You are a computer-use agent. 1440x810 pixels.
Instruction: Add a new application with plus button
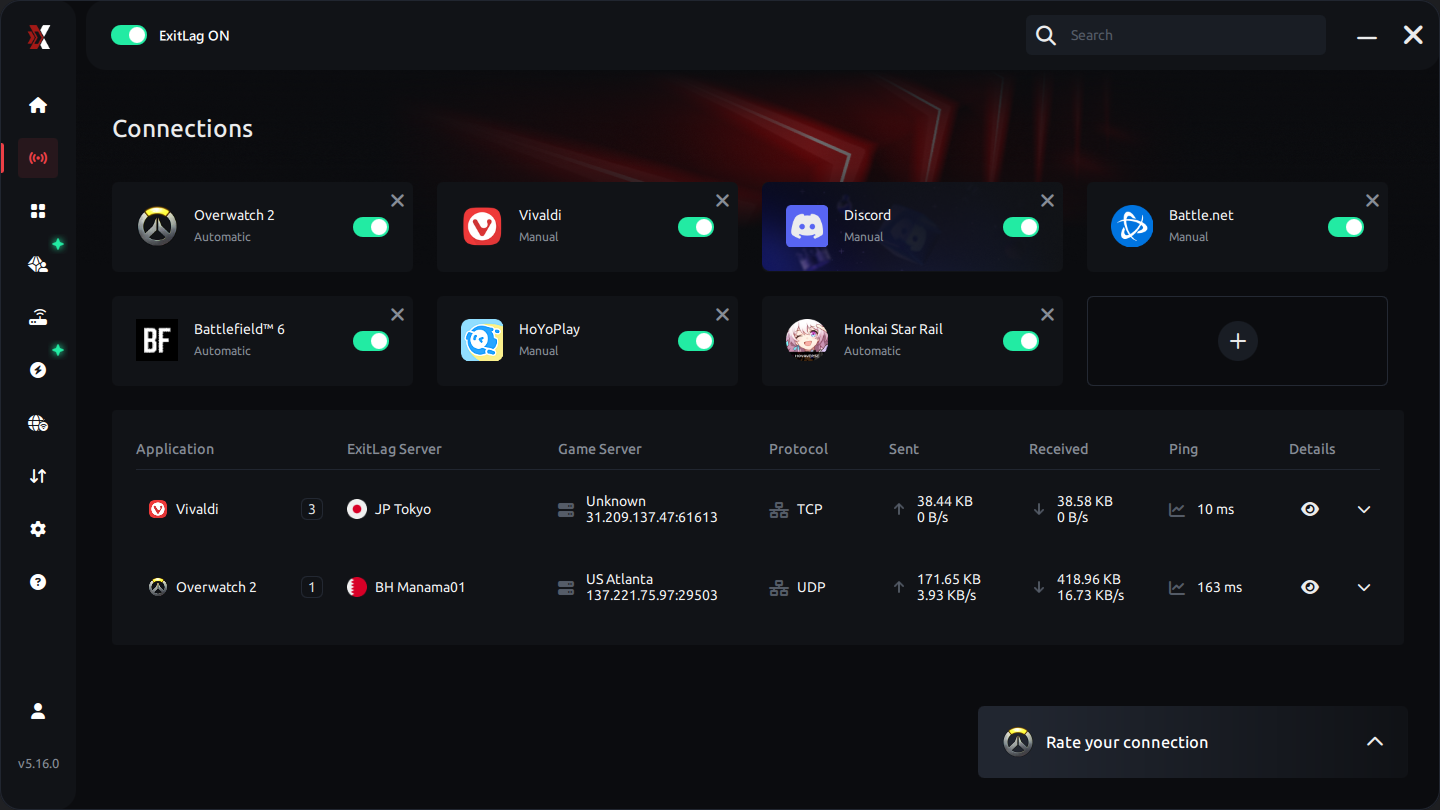(1237, 341)
